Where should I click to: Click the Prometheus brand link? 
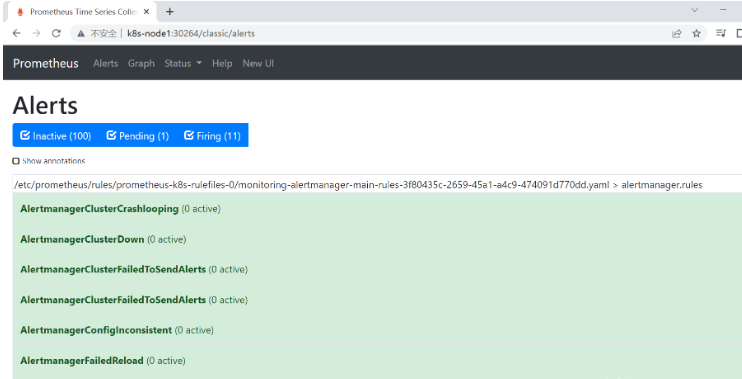tap(46, 63)
